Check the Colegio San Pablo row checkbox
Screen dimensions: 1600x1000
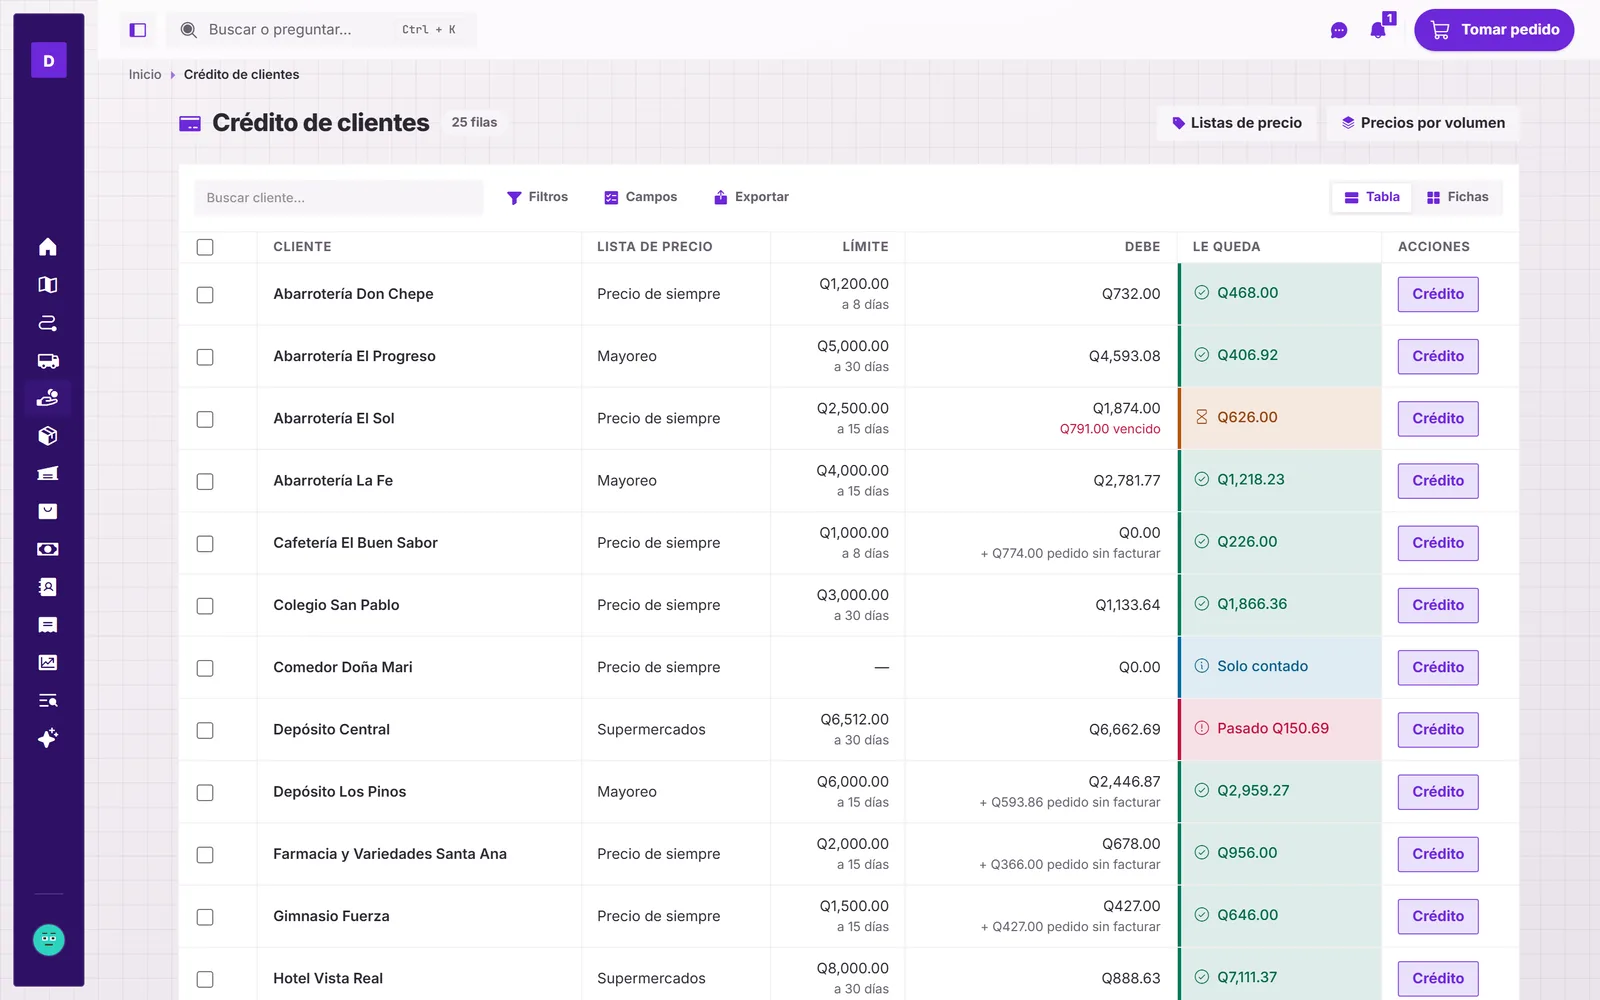(205, 606)
